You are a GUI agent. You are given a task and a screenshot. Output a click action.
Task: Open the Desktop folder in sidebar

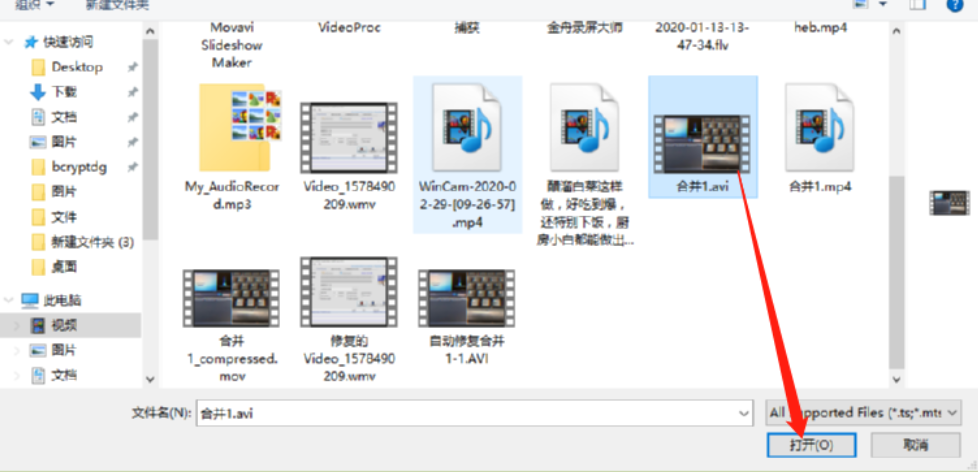tap(77, 67)
